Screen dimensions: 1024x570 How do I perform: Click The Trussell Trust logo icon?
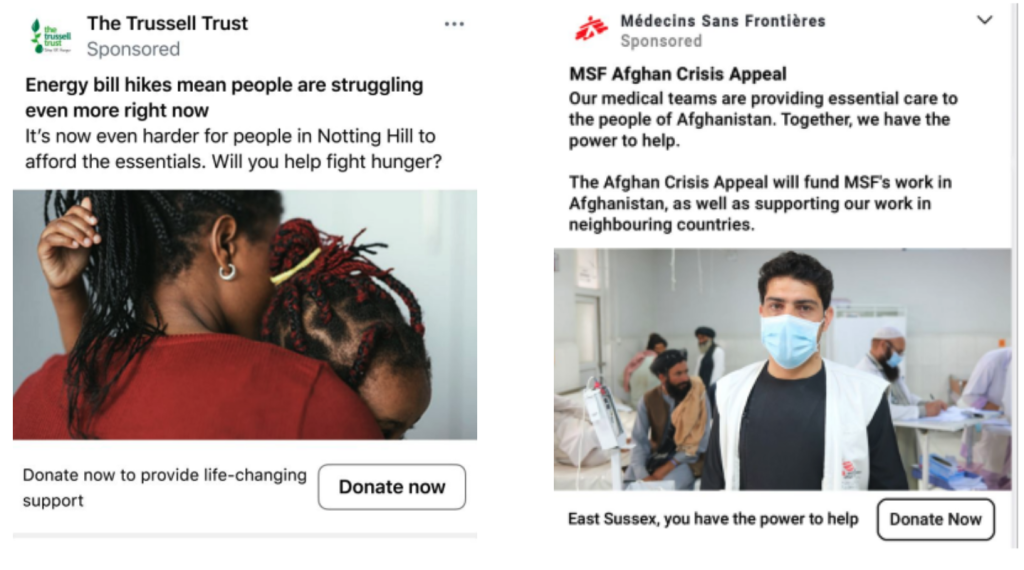point(51,36)
